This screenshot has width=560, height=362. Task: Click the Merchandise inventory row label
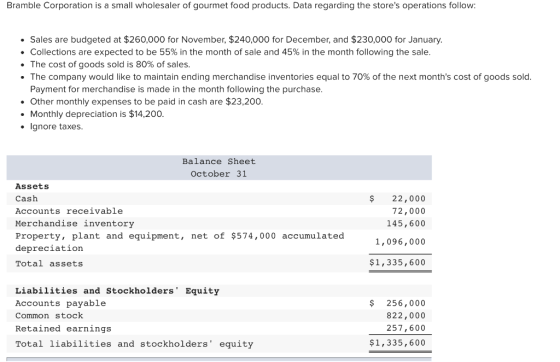point(75,223)
